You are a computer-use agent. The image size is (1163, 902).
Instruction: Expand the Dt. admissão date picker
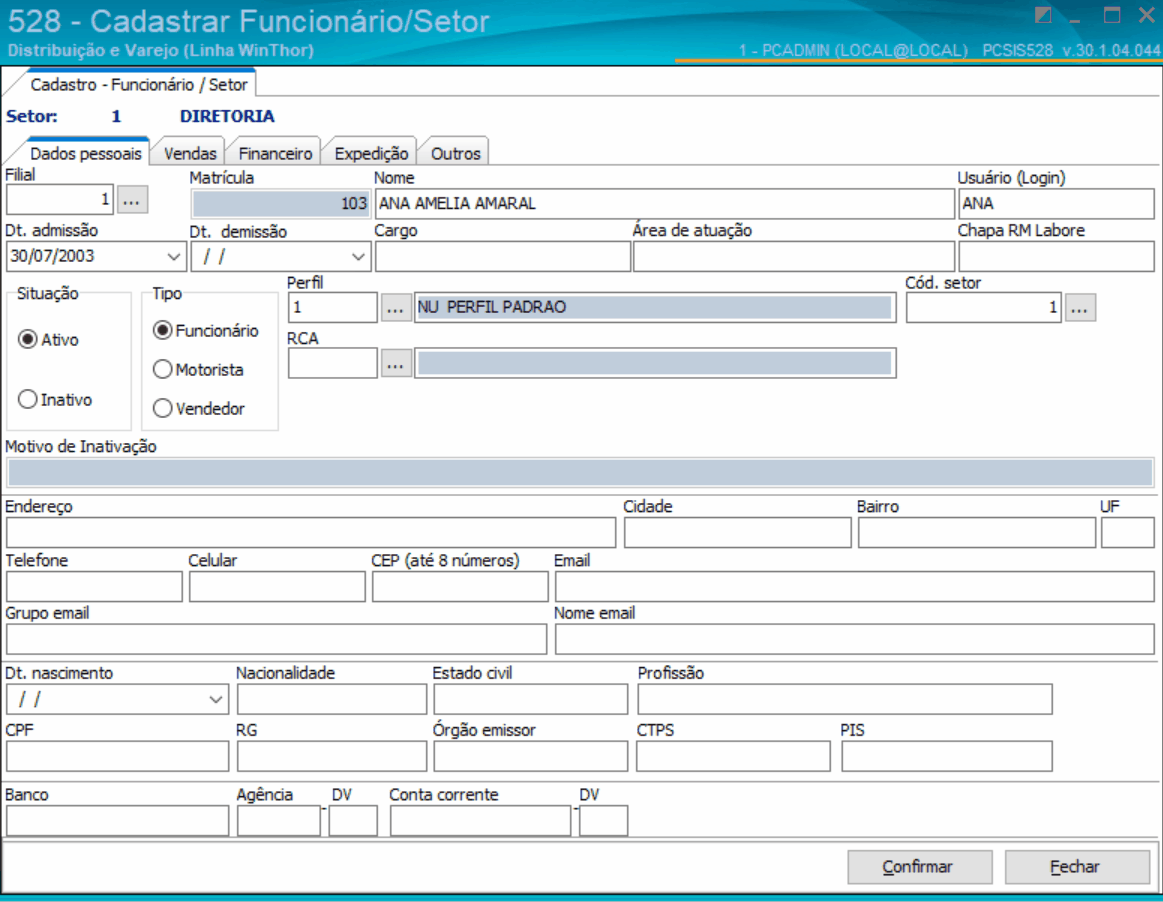click(174, 257)
